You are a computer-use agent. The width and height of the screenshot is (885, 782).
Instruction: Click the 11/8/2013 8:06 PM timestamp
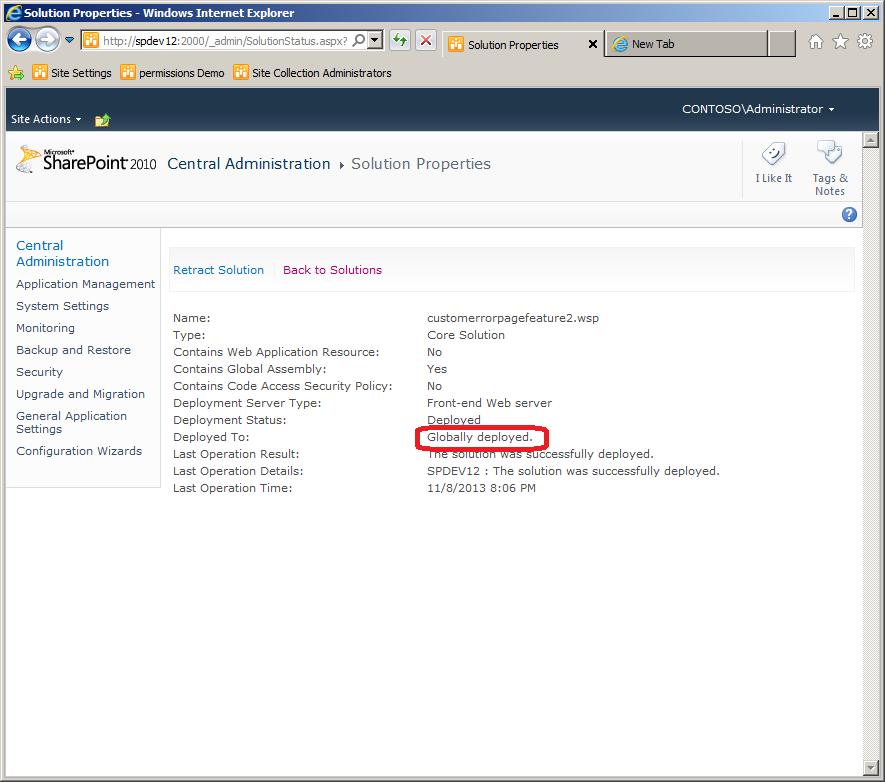481,487
